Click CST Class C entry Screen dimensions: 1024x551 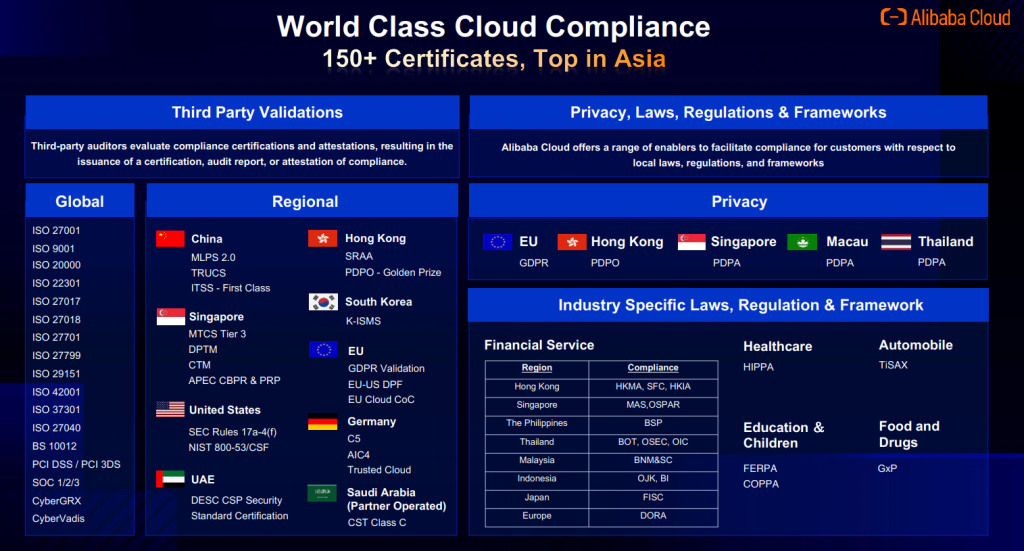(x=377, y=522)
